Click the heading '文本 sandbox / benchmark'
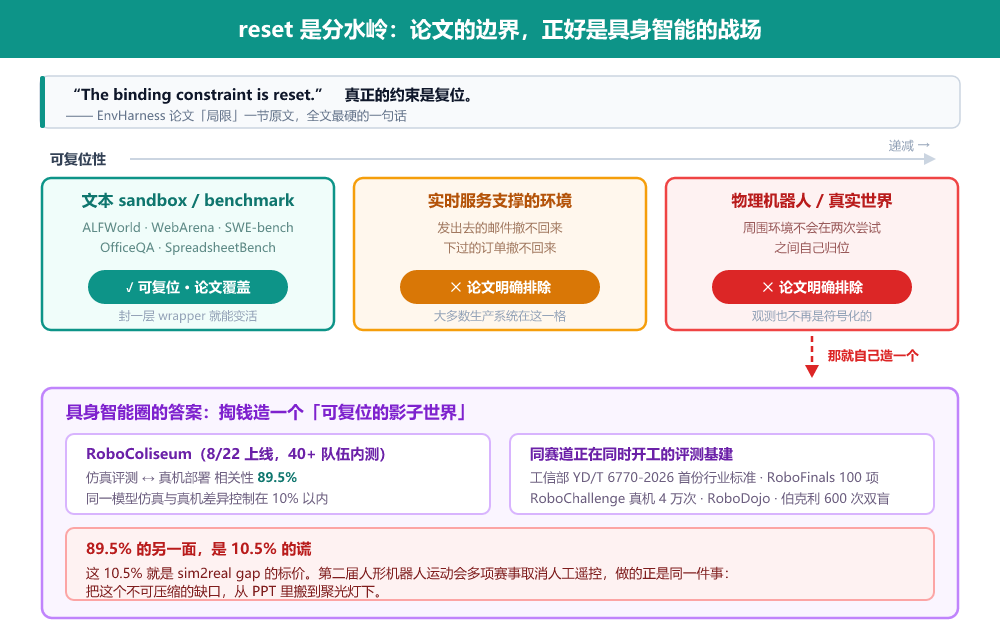This screenshot has width=1000, height=640. point(188,200)
